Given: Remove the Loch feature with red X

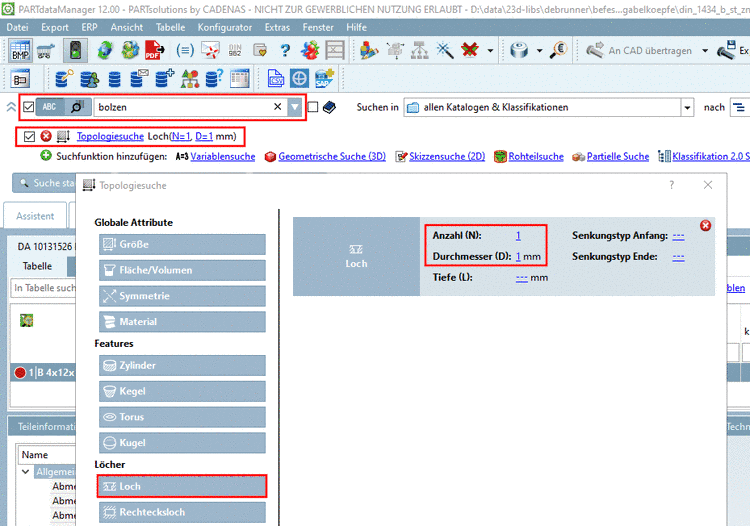Looking at the screenshot, I should coord(705,226).
